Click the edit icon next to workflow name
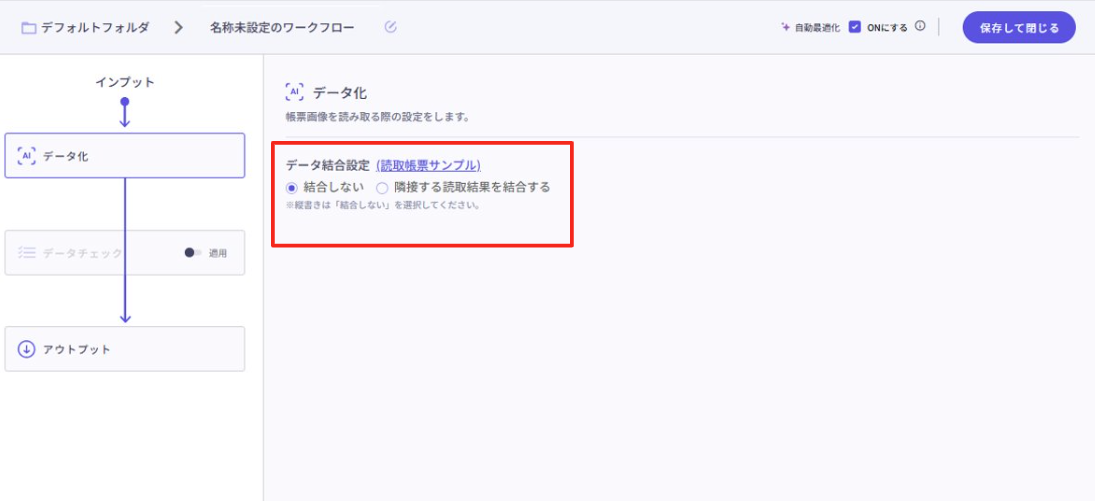Image resolution: width=1095 pixels, height=501 pixels. pyautogui.click(x=390, y=27)
